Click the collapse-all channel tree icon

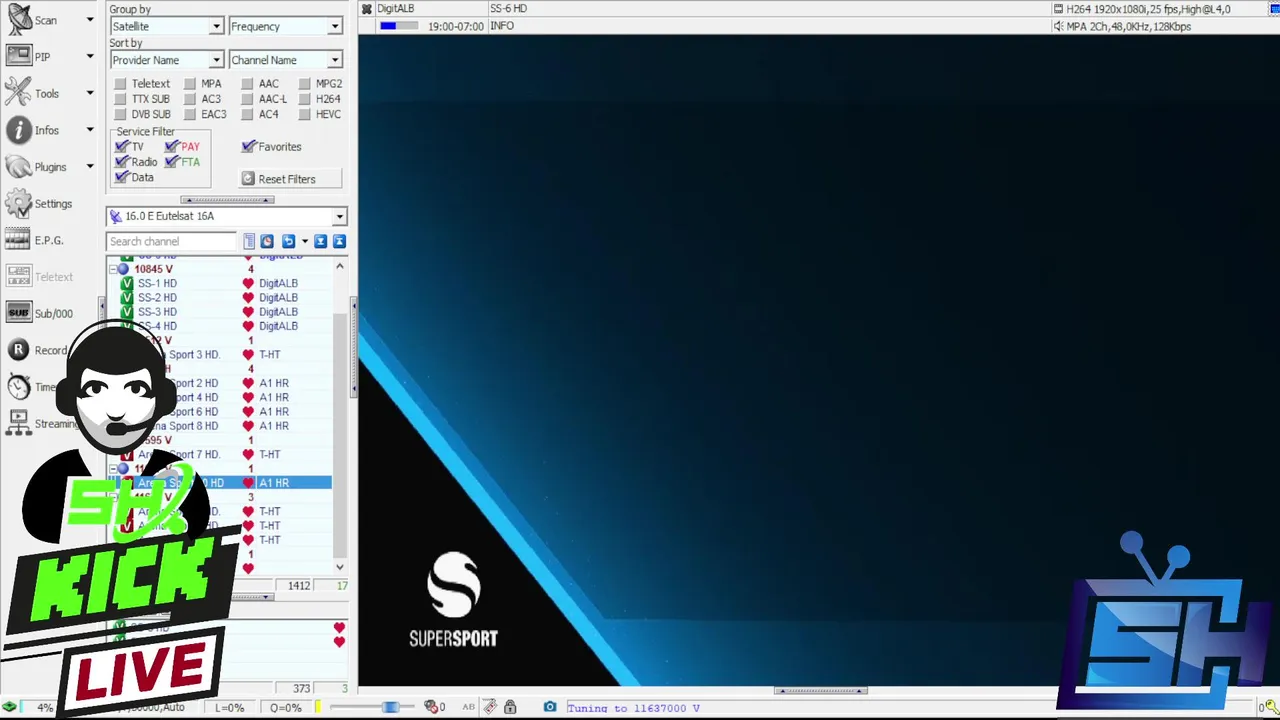click(x=339, y=241)
